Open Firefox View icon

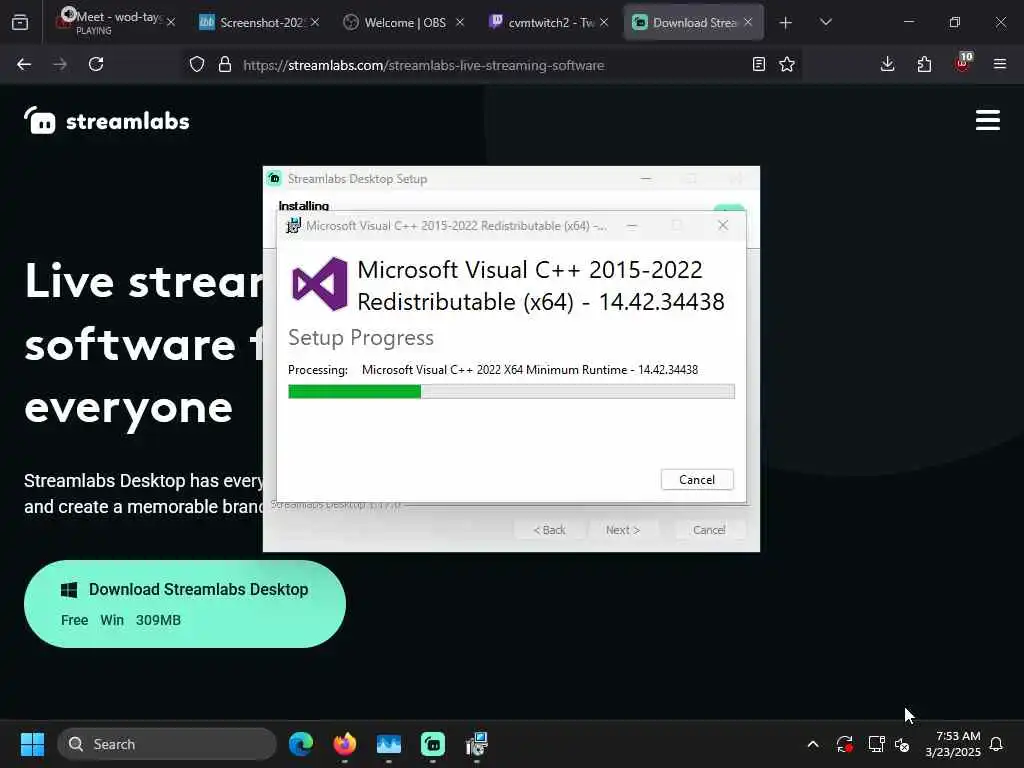(20, 22)
